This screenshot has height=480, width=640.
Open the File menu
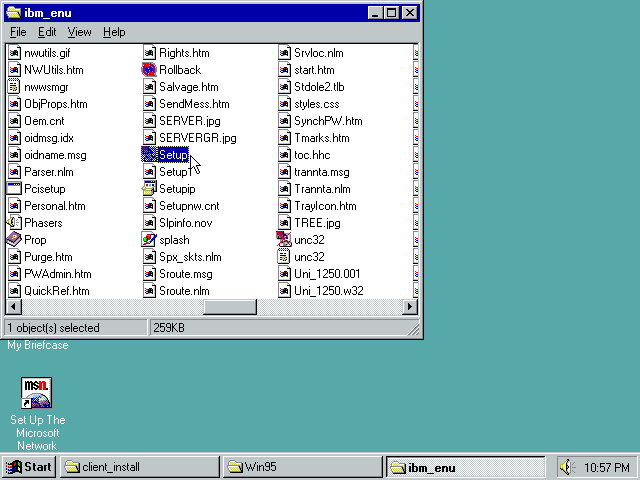[x=18, y=32]
